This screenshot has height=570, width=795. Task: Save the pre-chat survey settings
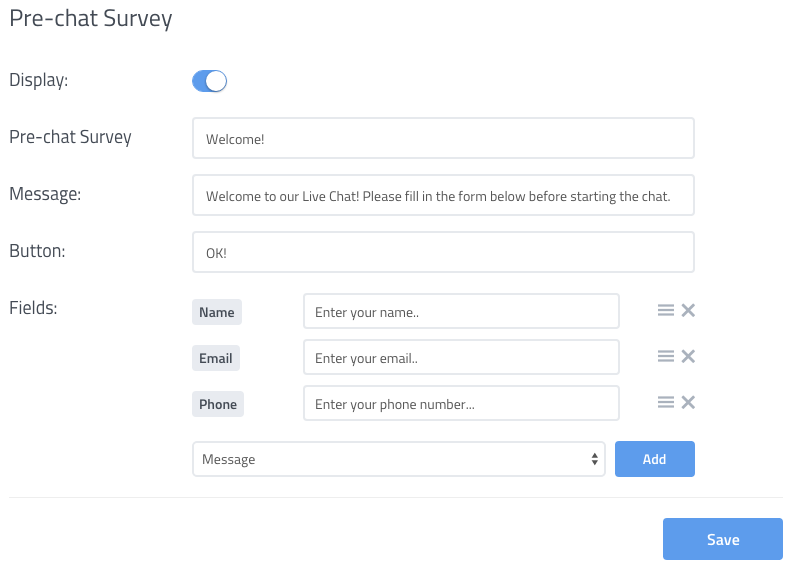[x=722, y=539]
